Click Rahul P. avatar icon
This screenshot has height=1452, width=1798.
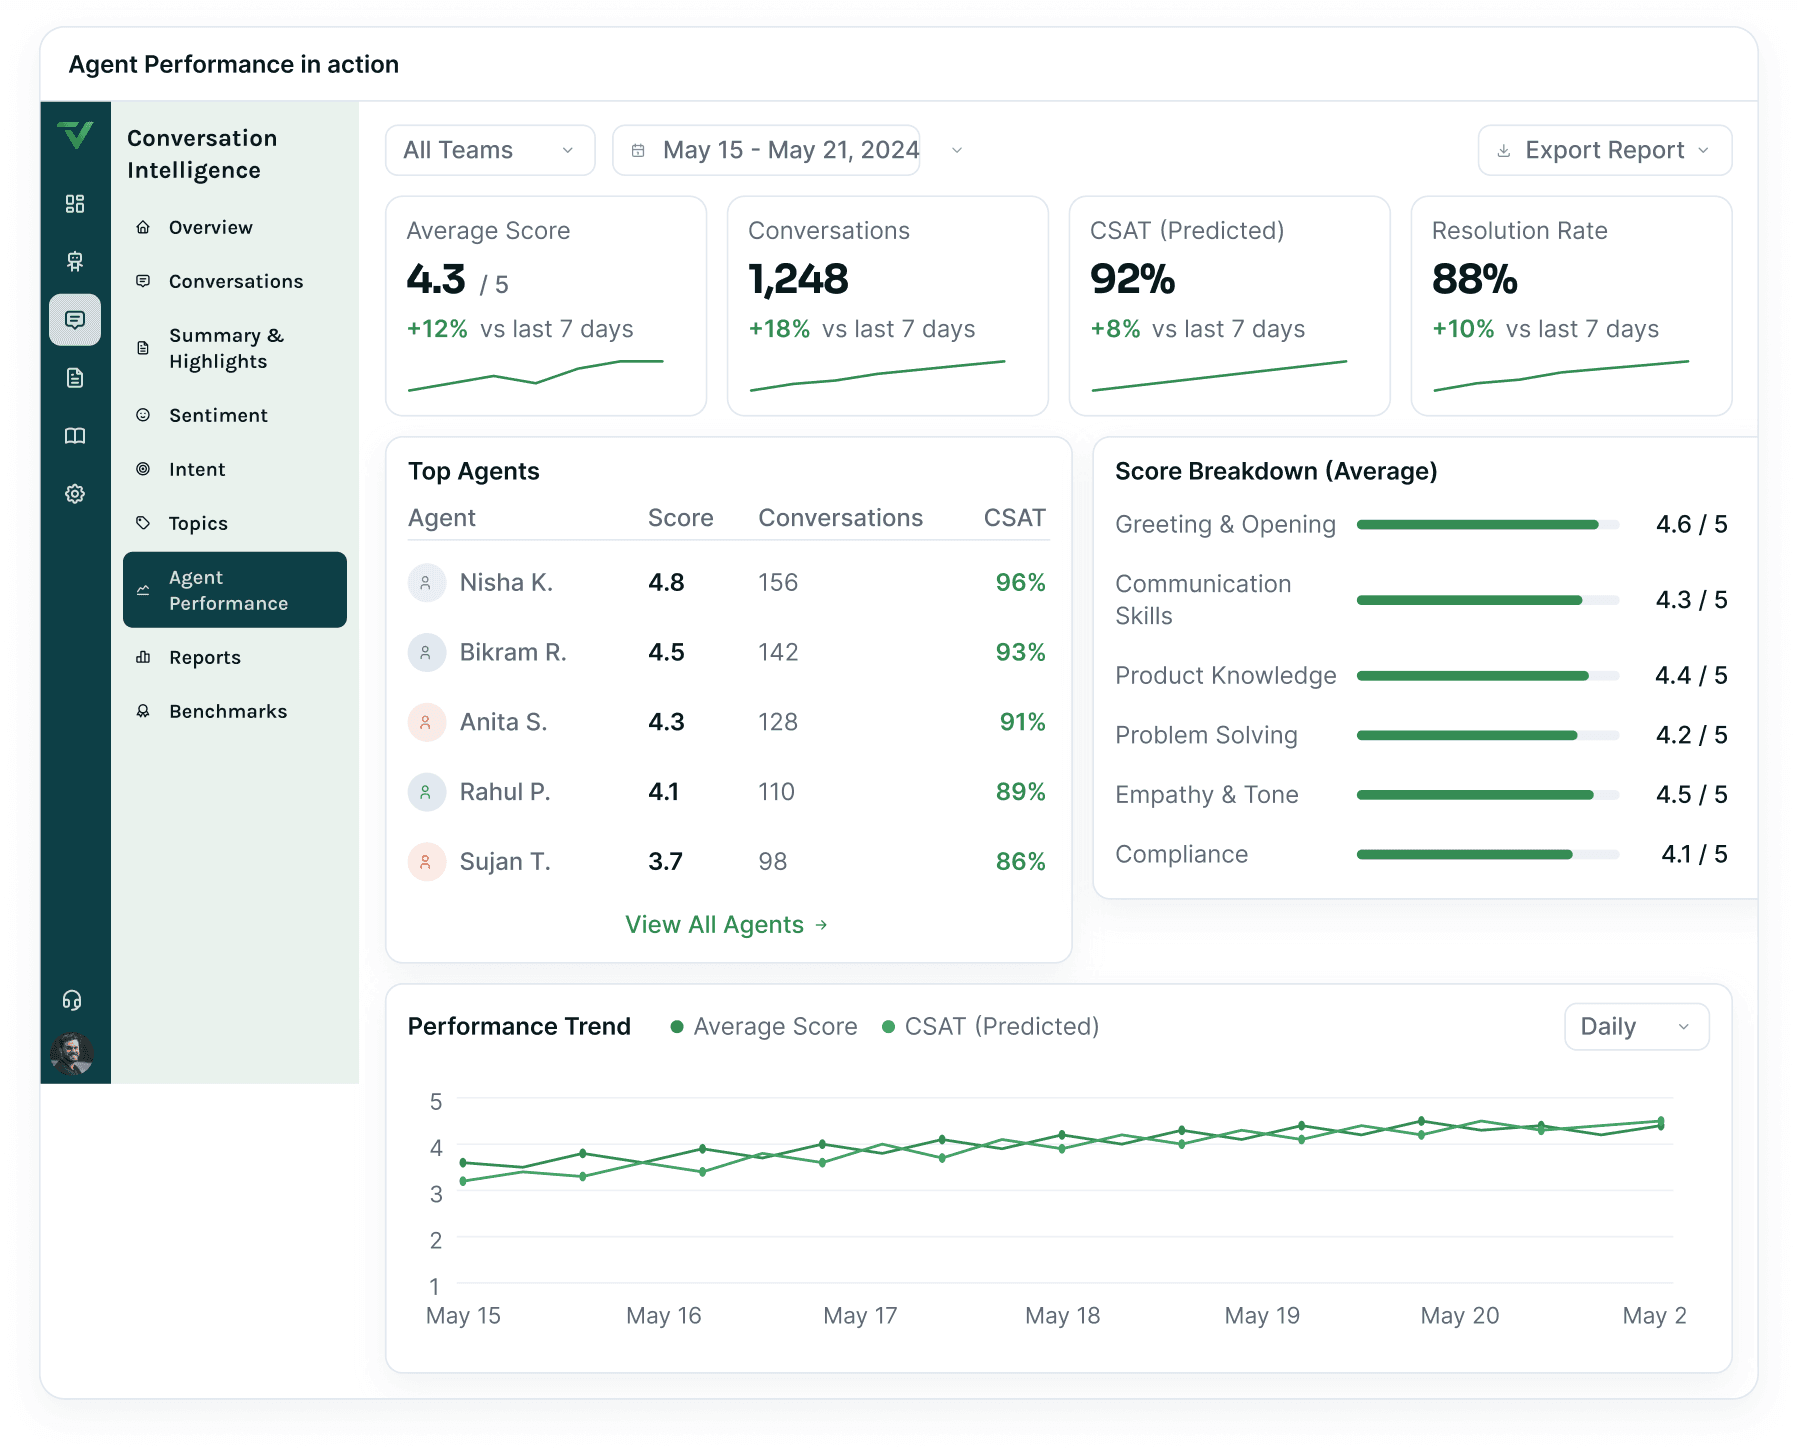click(x=426, y=792)
